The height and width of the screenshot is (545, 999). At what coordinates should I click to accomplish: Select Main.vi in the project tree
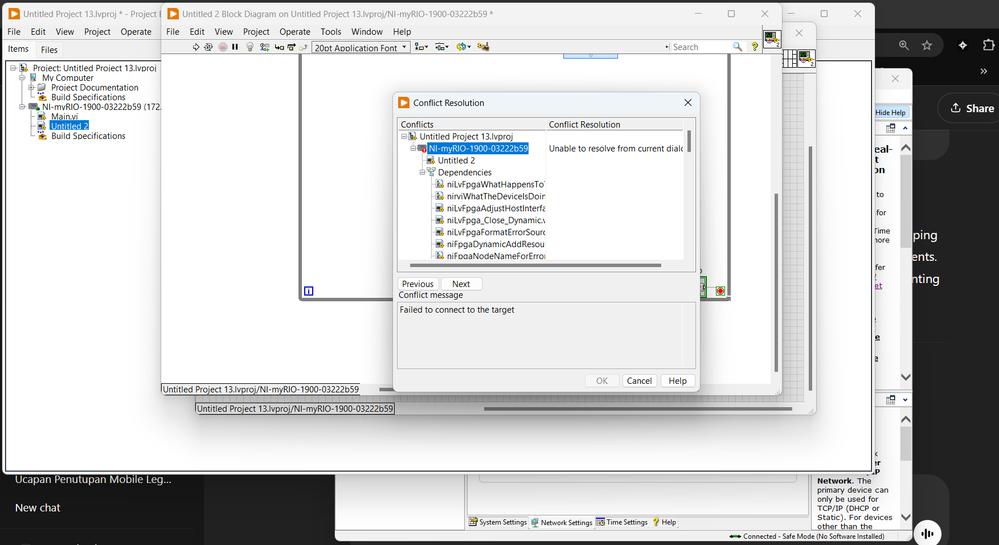point(64,117)
